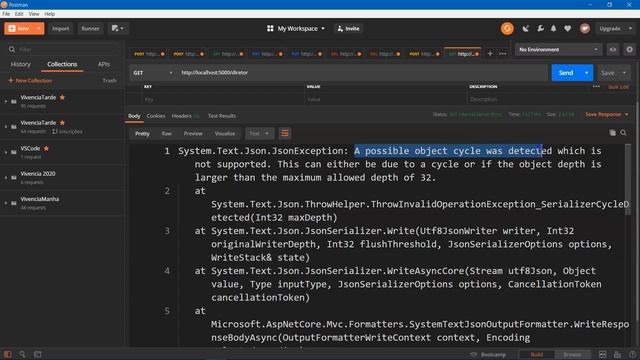The height and width of the screenshot is (360, 640).
Task: Open the Test Results tab
Action: 222,116
